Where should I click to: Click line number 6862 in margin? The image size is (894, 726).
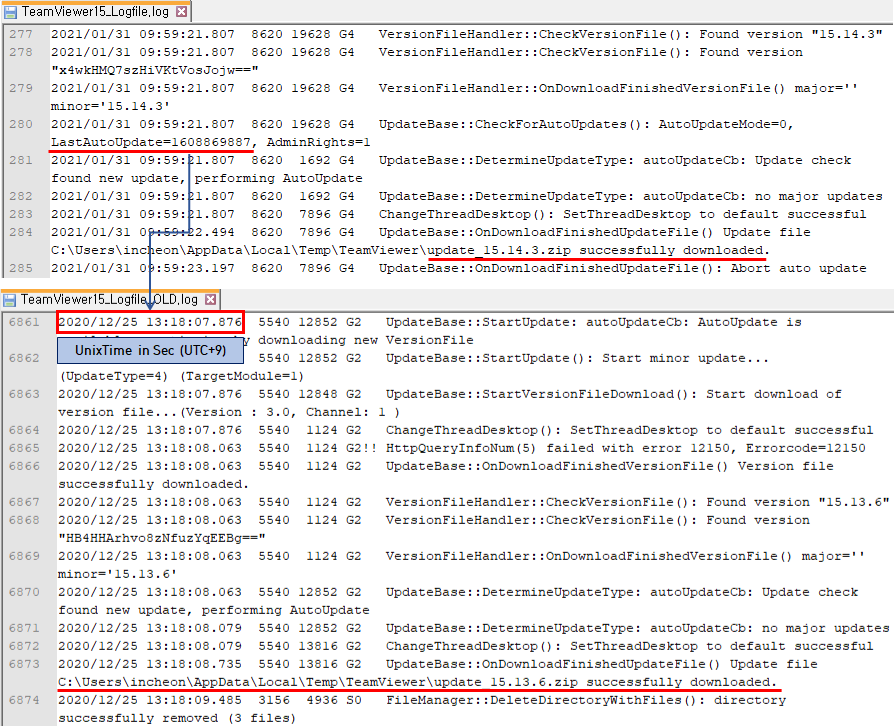(x=25, y=358)
